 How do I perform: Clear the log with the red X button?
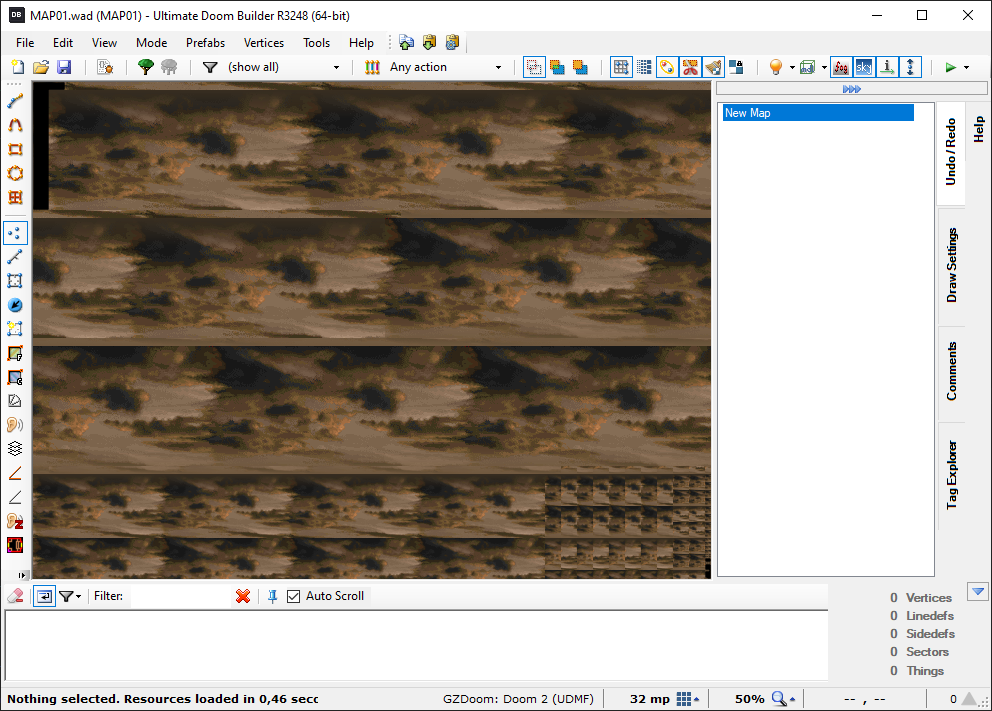coord(243,596)
